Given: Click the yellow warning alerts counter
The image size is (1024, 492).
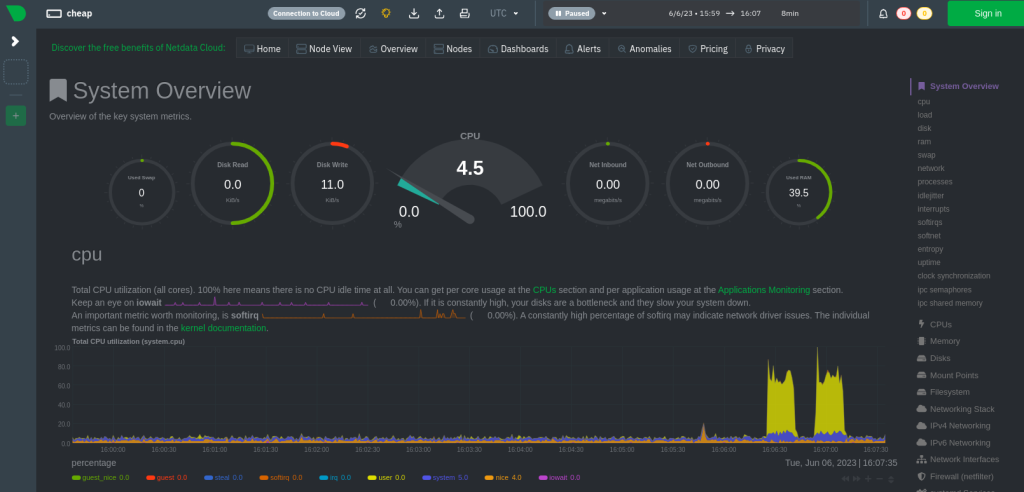Looking at the screenshot, I should click(924, 13).
